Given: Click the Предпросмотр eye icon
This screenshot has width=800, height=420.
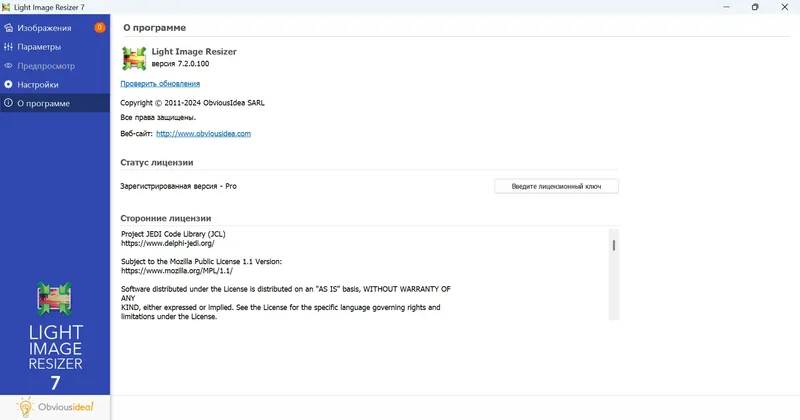Looking at the screenshot, I should [9, 65].
